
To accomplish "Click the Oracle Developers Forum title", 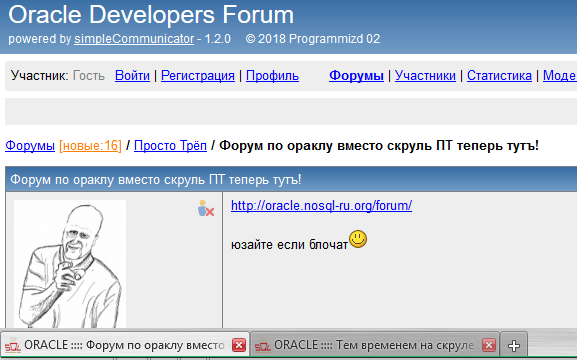I will pos(151,15).
